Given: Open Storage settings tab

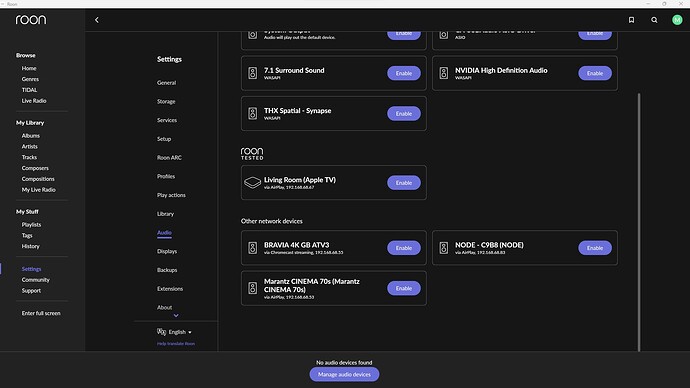Looking at the screenshot, I should point(166,101).
